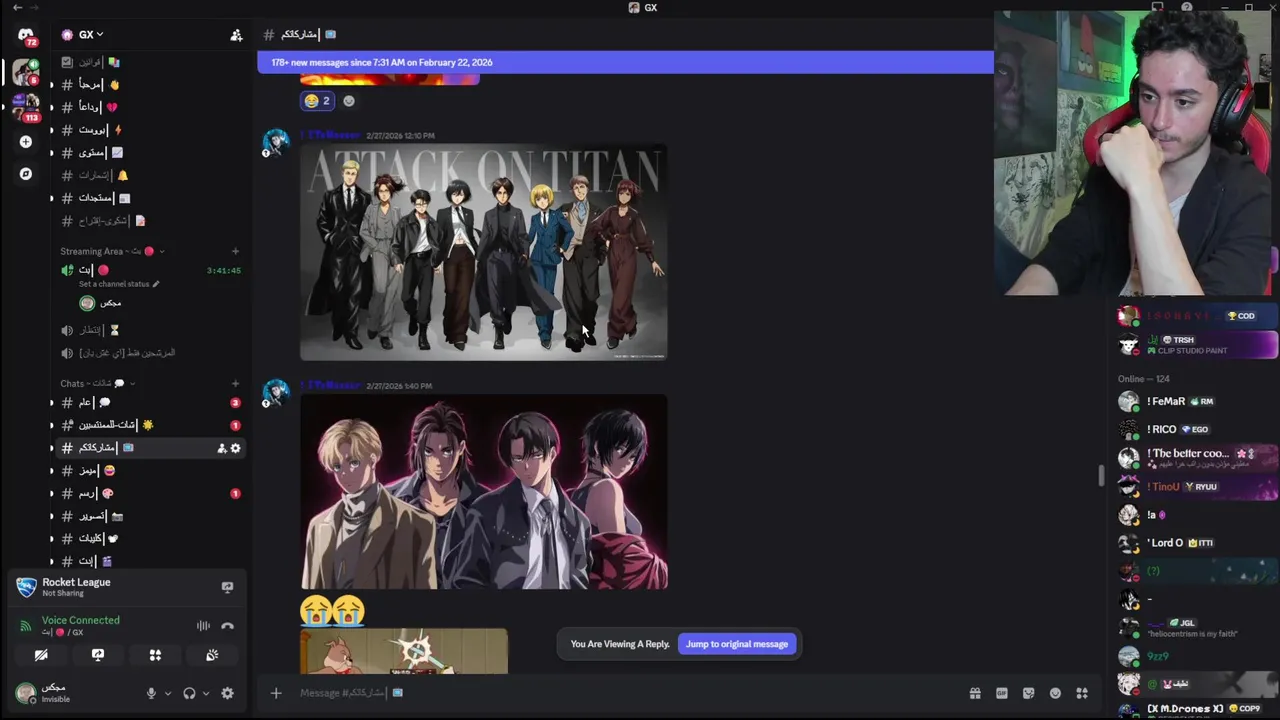The image size is (1280, 720).
Task: Click the attach file plus icon
Action: [276, 693]
